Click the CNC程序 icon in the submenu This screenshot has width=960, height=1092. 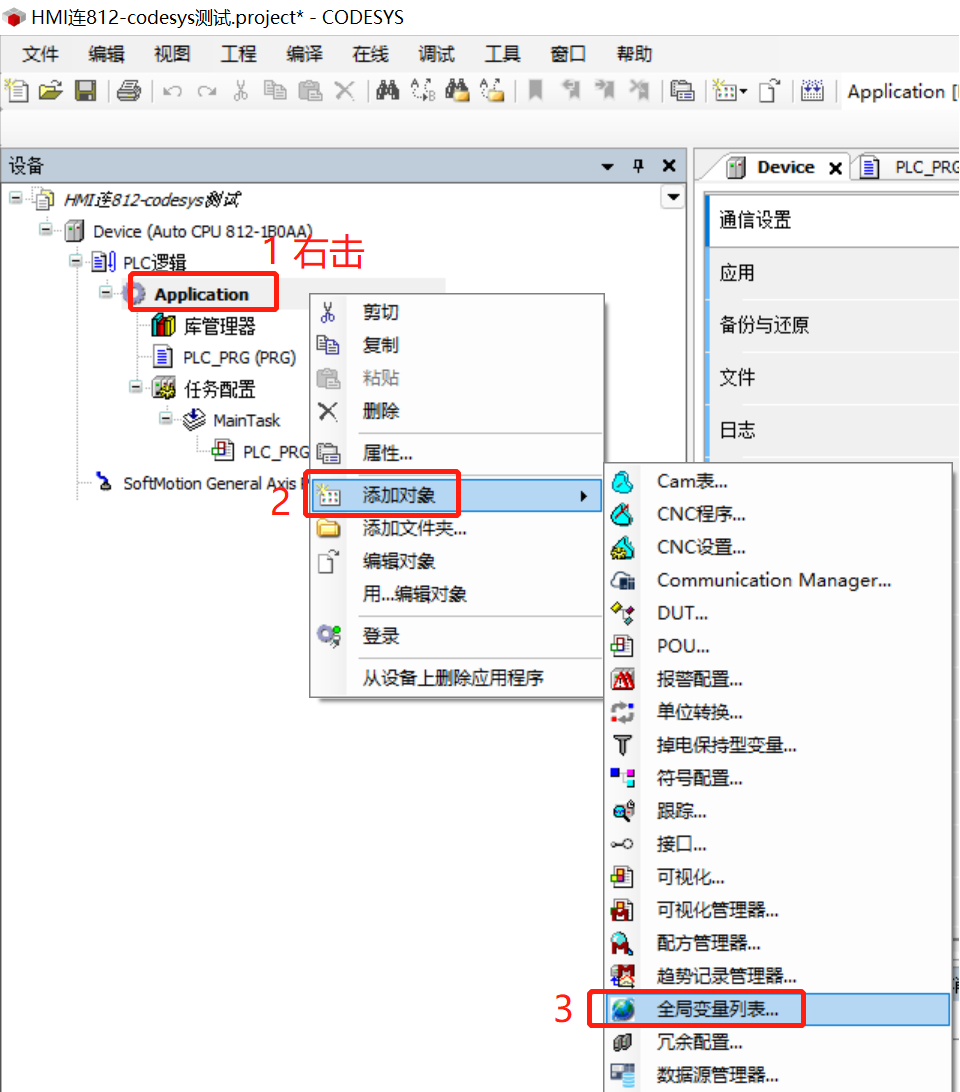point(622,514)
